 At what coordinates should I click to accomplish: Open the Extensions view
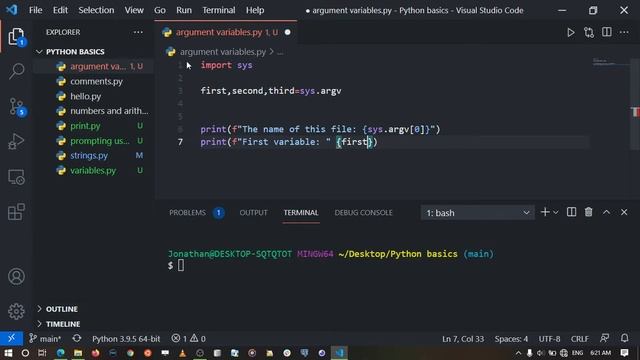[16, 212]
